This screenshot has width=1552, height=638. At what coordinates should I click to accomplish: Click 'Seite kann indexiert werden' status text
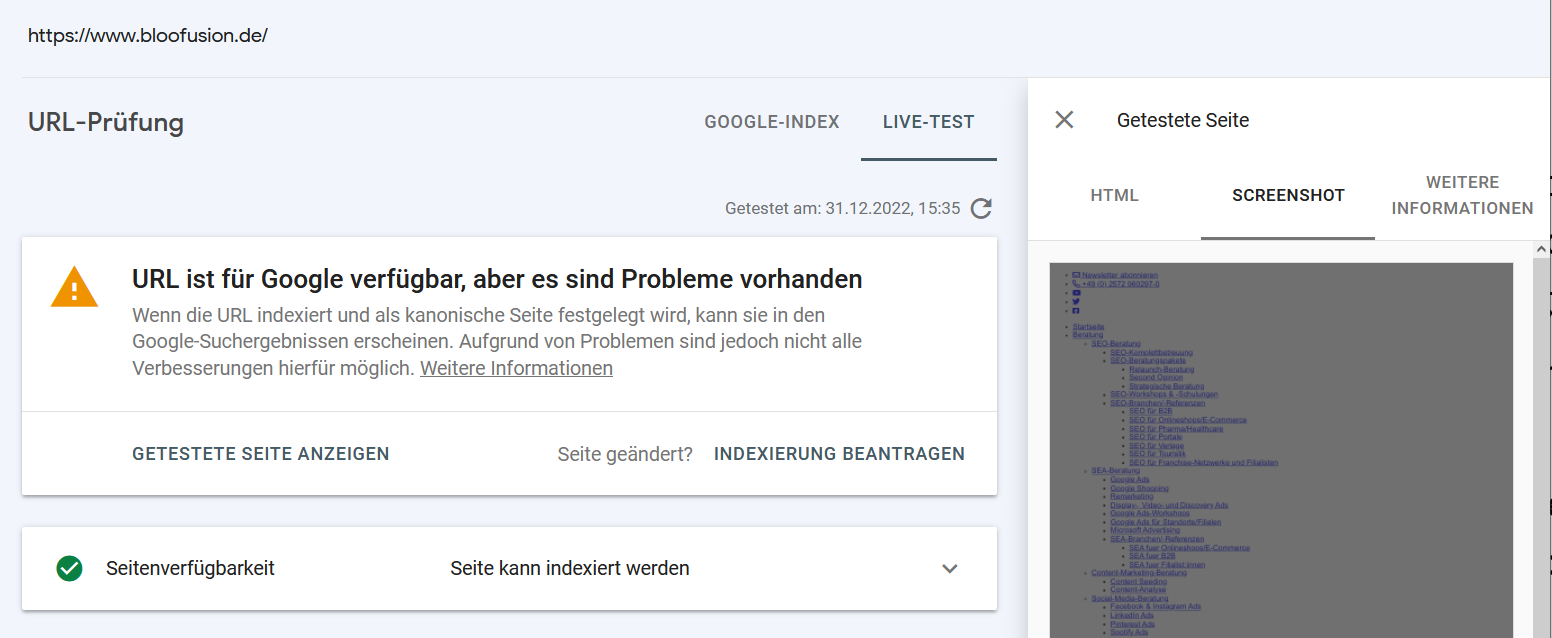tap(570, 568)
